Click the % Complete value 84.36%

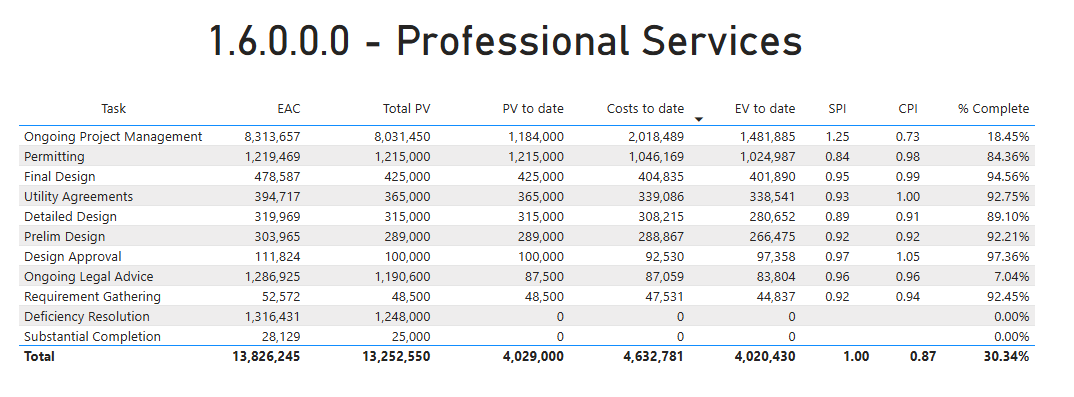[x=1008, y=156]
